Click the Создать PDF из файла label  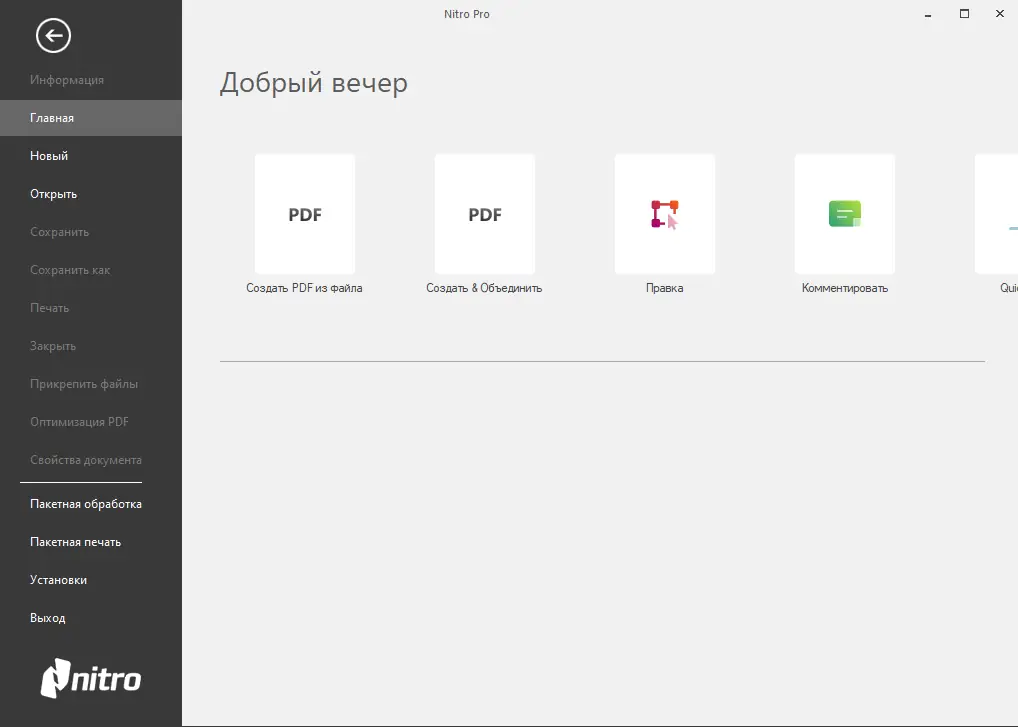pyautogui.click(x=304, y=288)
